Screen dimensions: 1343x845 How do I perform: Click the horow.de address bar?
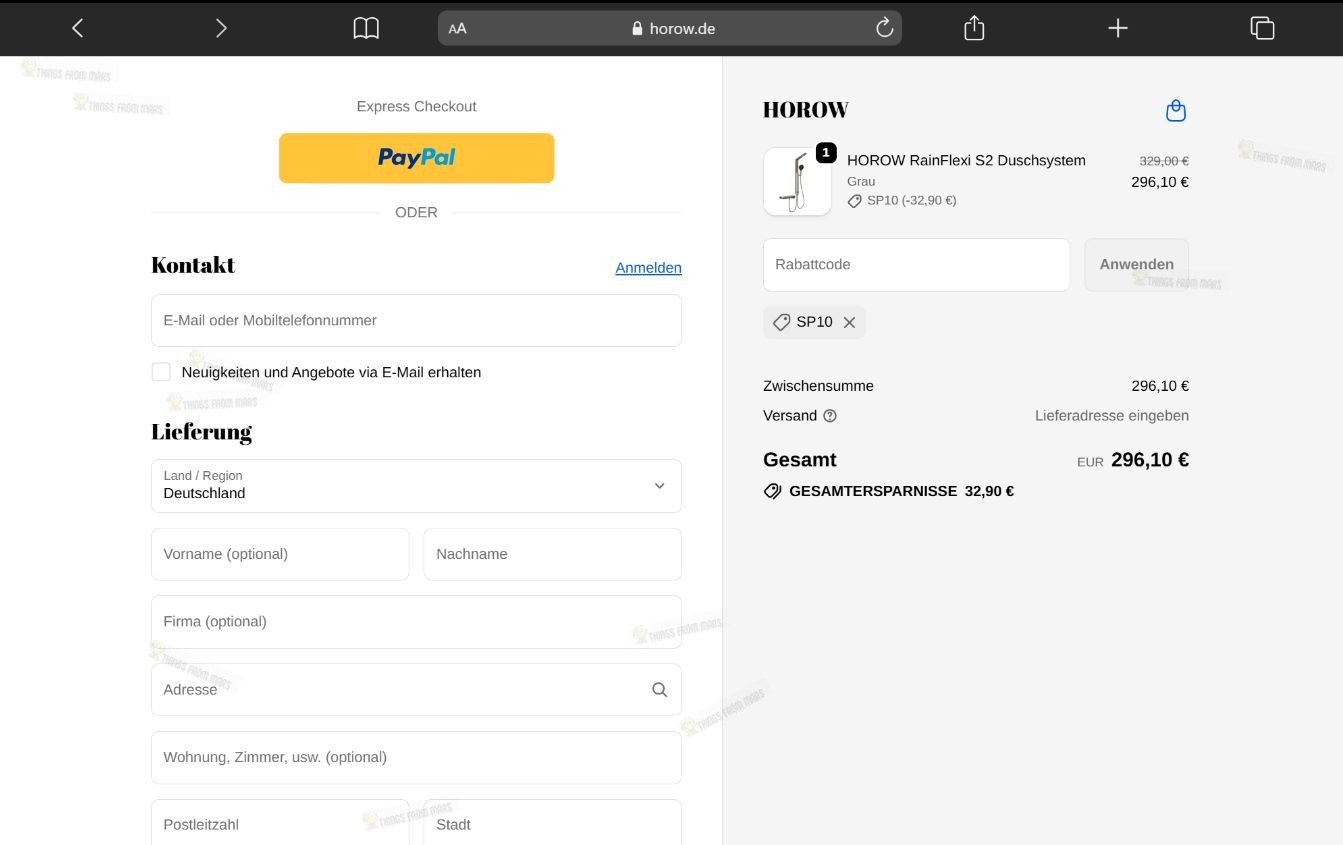coord(670,28)
